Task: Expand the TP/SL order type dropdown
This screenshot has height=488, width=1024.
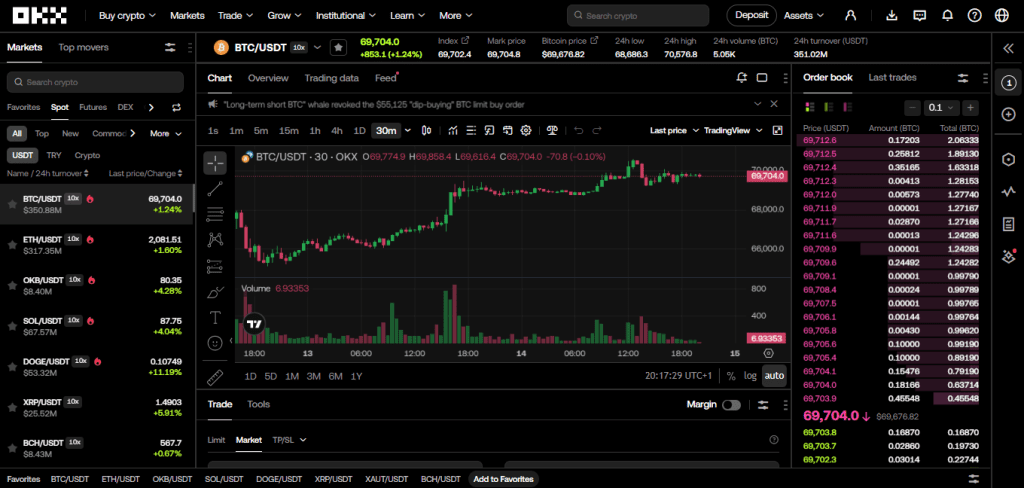Action: click(x=289, y=440)
